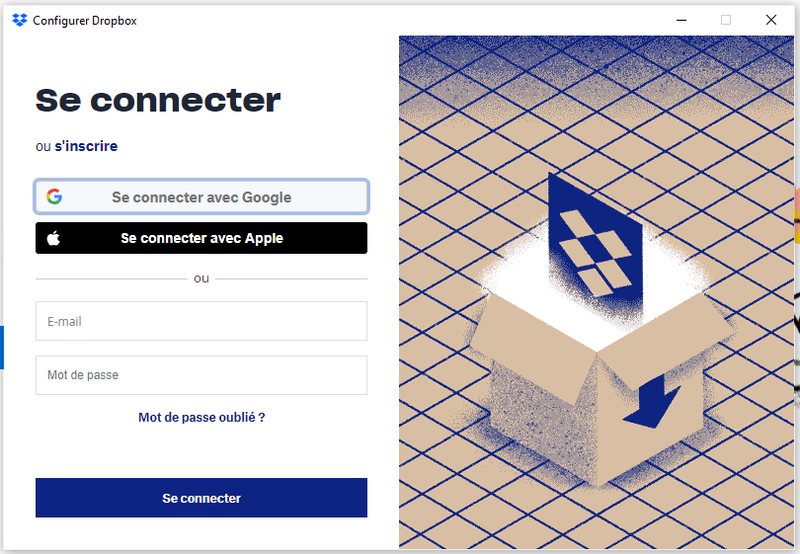
Task: Close the Configurer Dropbox window
Action: click(x=771, y=20)
